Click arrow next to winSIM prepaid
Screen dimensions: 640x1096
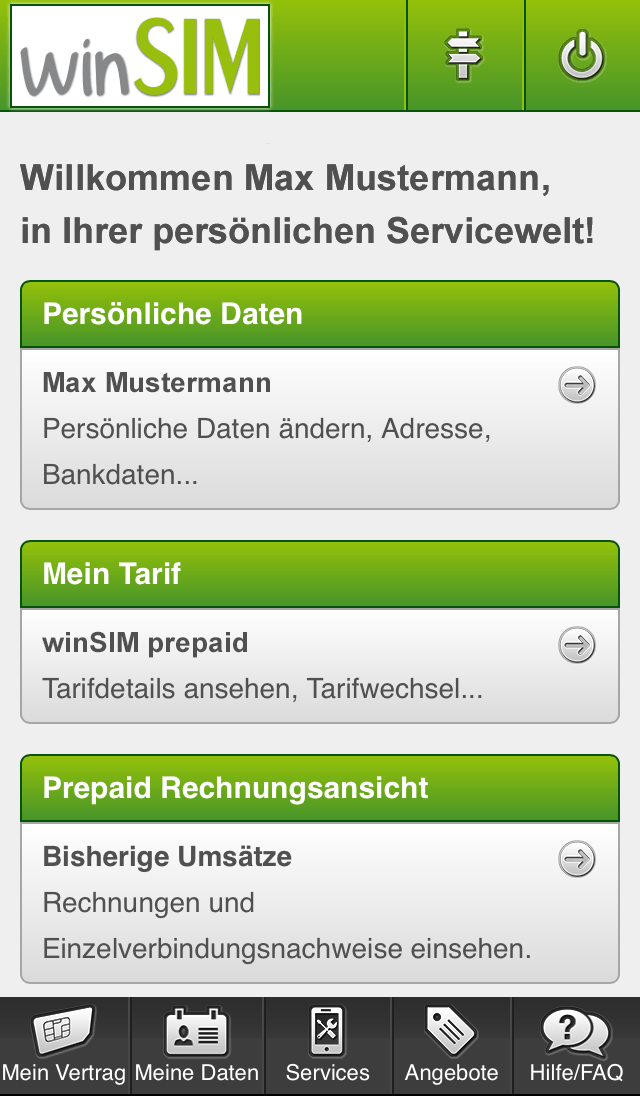577,644
